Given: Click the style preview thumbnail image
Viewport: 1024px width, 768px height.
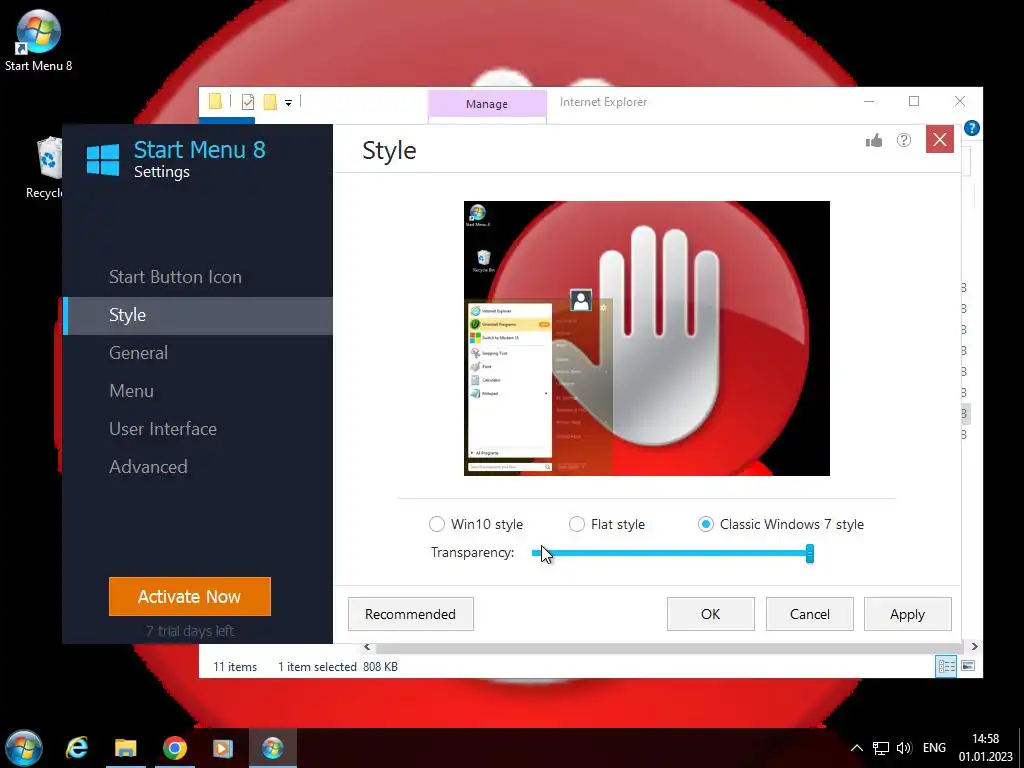Looking at the screenshot, I should [647, 338].
